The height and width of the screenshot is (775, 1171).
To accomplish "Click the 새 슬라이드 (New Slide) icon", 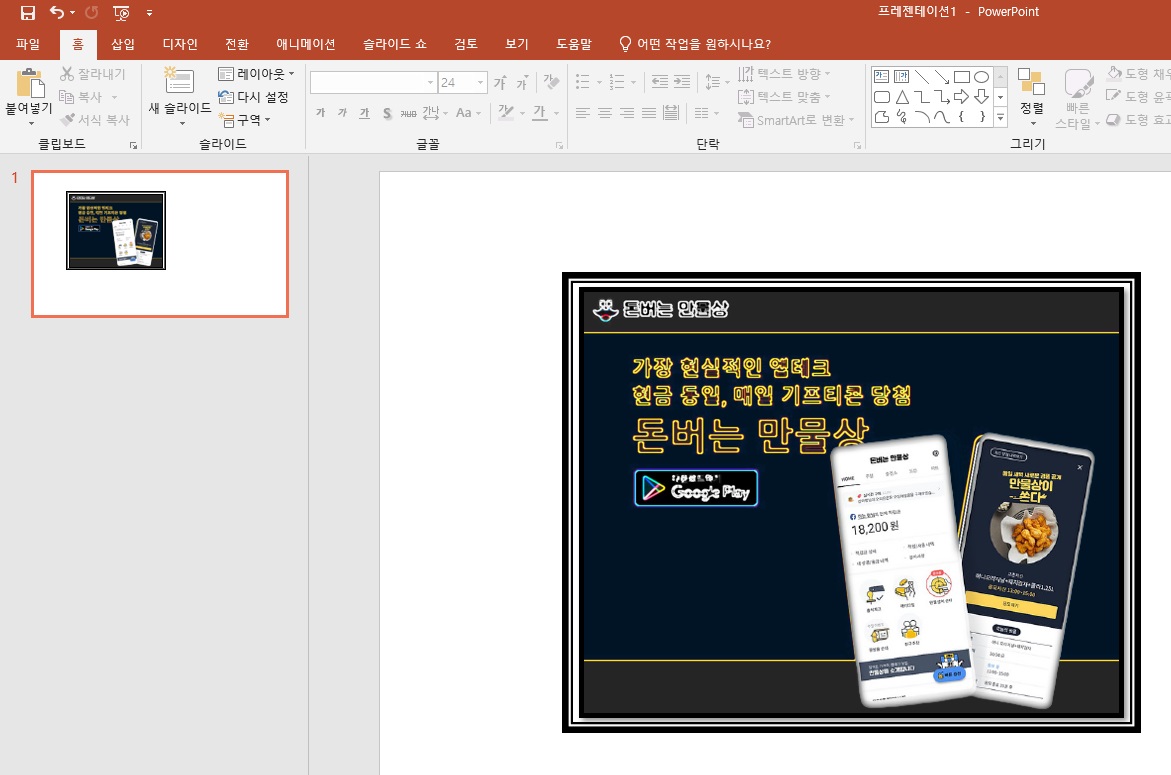I will click(x=179, y=81).
